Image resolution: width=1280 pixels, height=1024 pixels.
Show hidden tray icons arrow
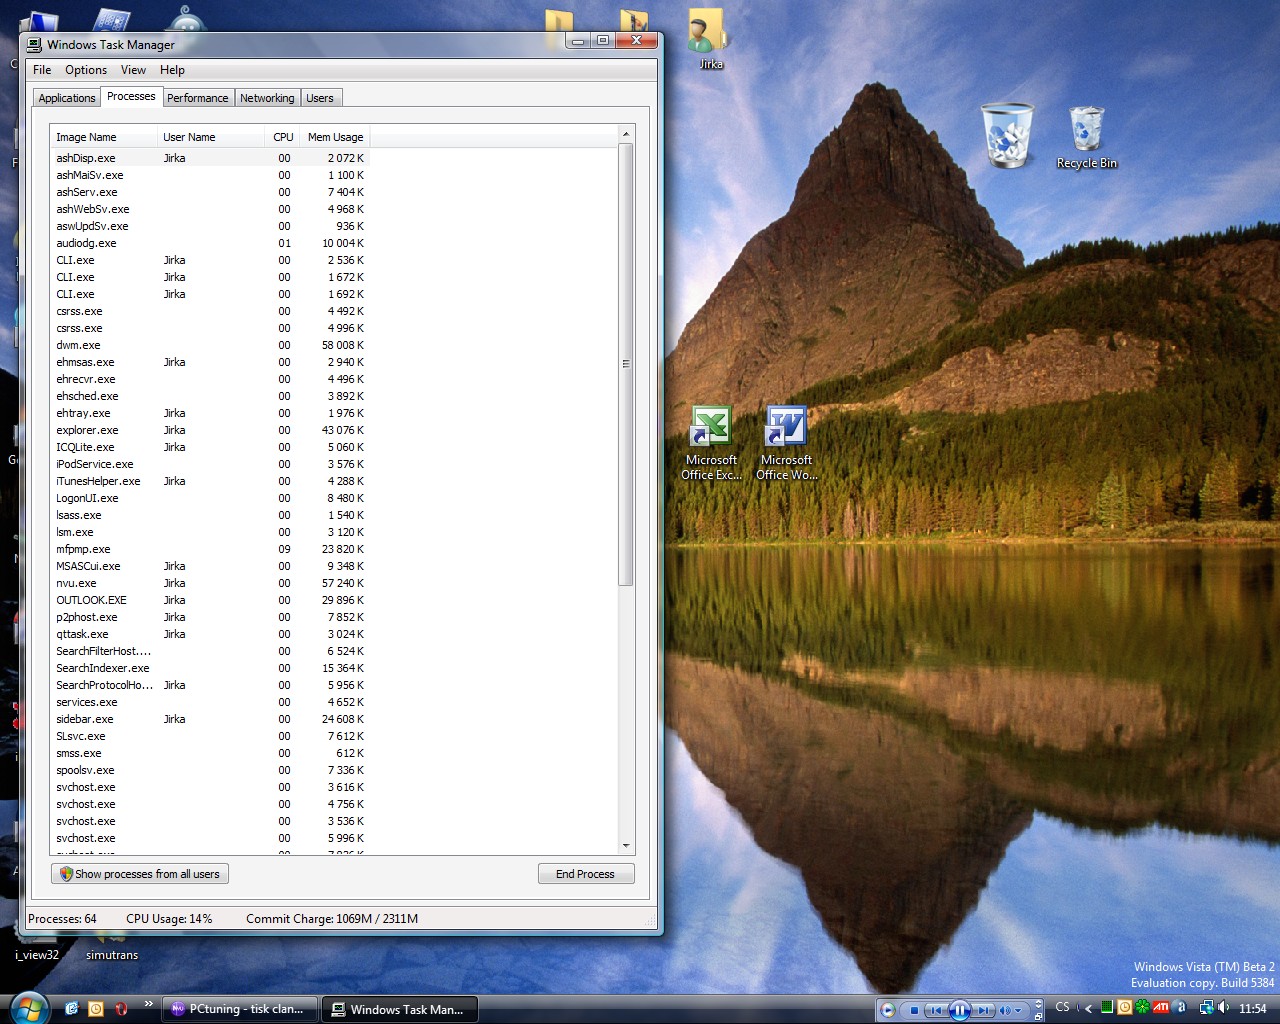tap(1088, 1008)
